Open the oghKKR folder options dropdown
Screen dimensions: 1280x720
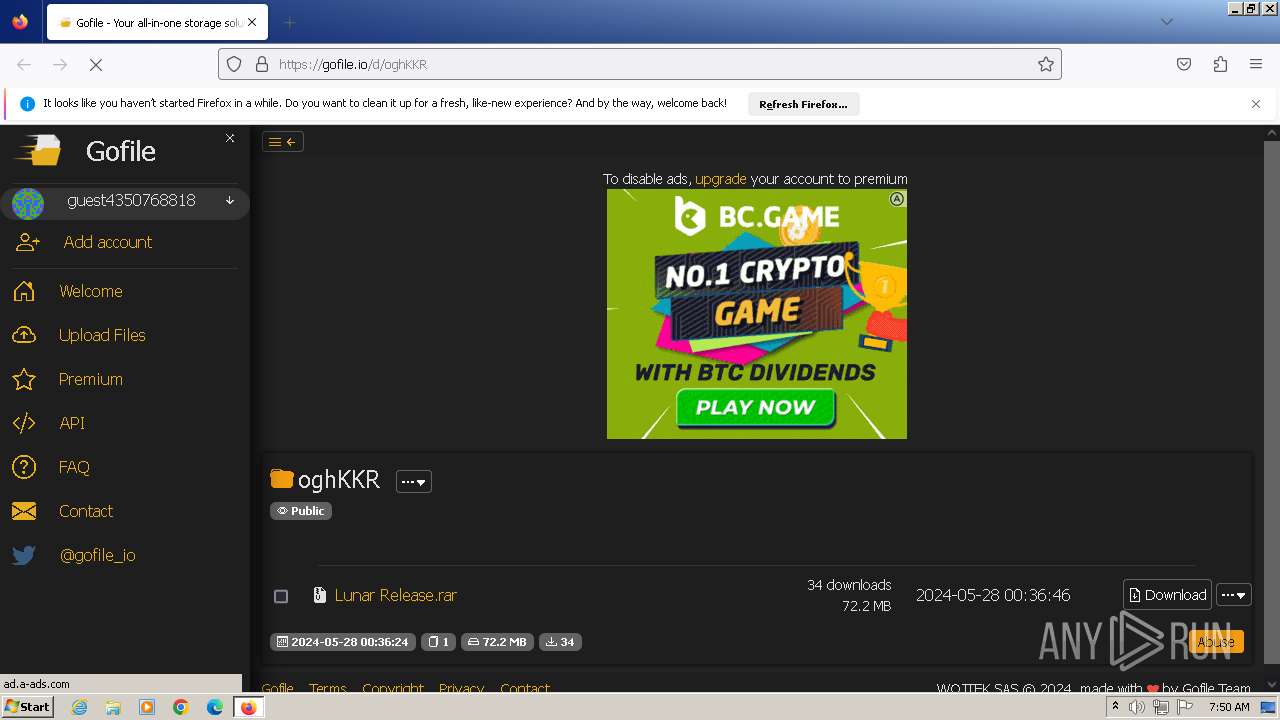(x=413, y=481)
